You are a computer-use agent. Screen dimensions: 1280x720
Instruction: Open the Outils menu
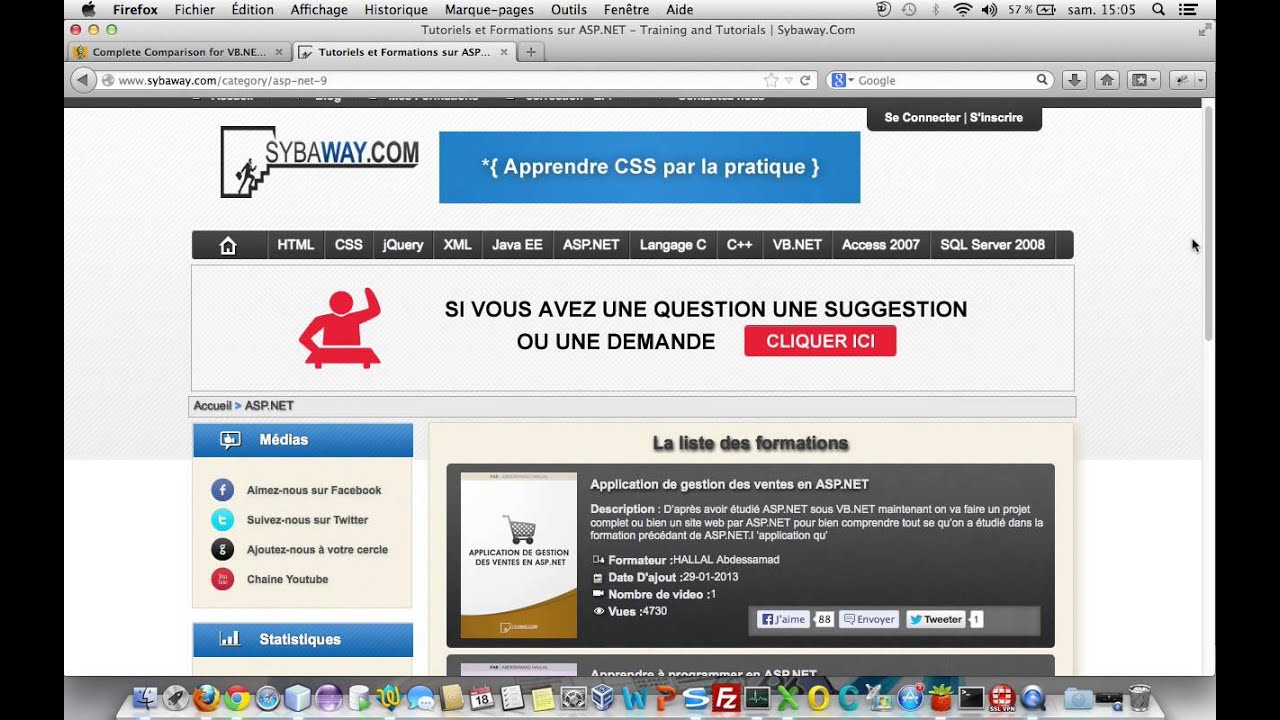569,9
